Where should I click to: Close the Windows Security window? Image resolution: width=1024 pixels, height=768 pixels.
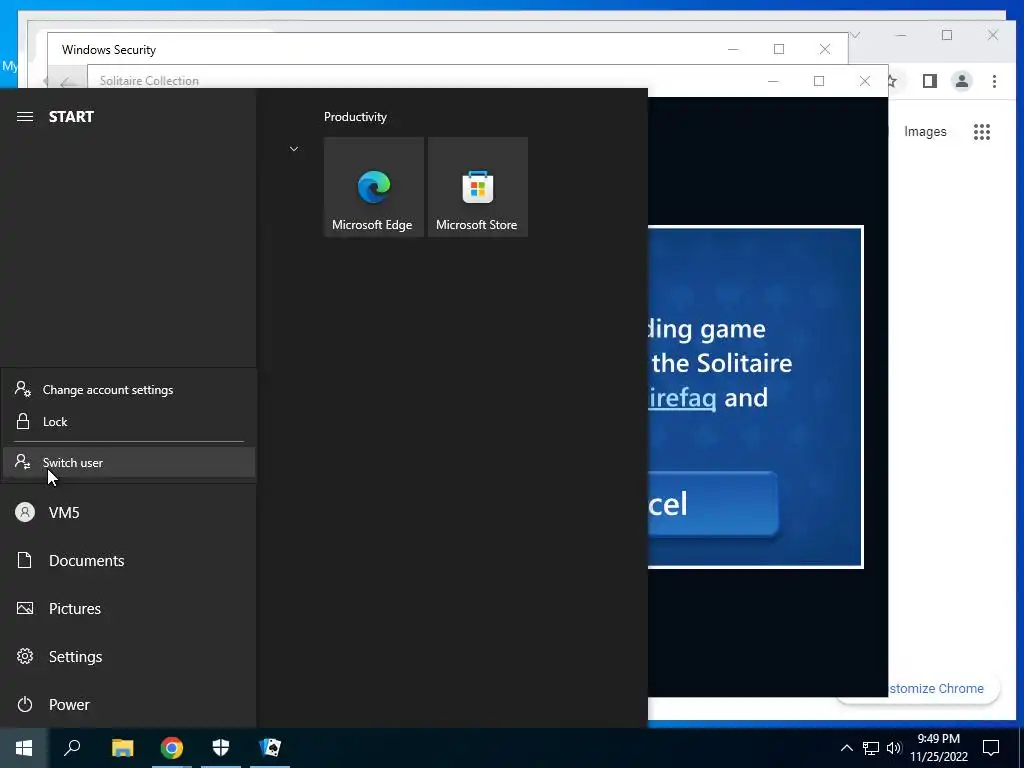coord(825,49)
